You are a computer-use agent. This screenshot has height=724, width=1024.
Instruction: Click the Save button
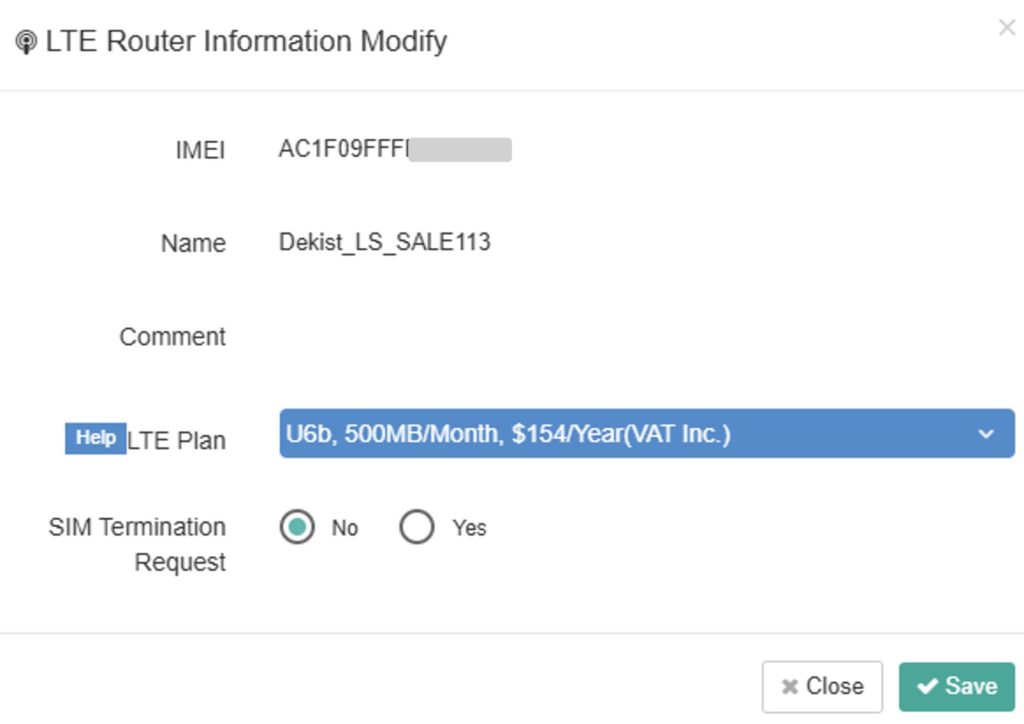point(957,687)
